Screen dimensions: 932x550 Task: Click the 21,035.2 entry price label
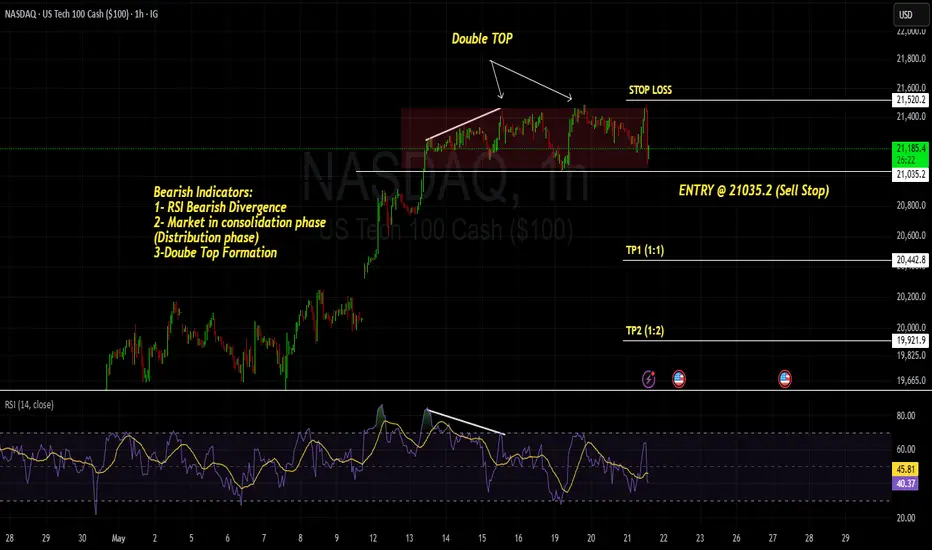click(911, 174)
